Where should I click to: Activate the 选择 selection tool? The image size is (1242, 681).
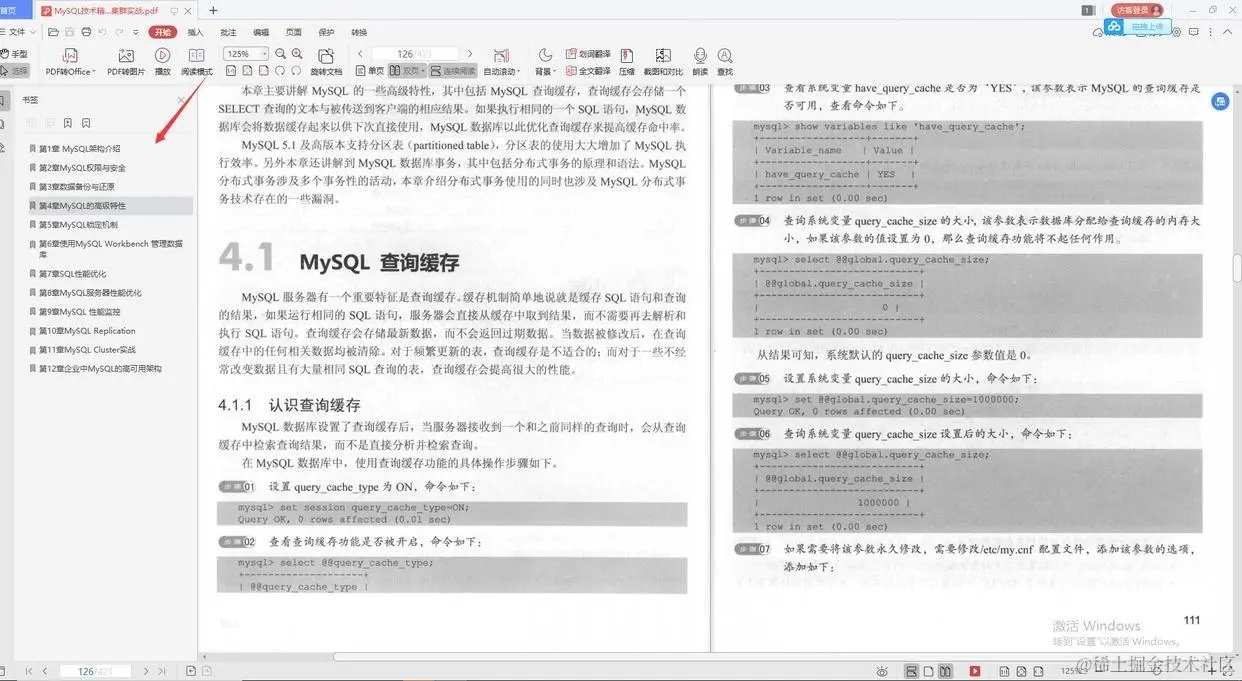click(x=15, y=71)
